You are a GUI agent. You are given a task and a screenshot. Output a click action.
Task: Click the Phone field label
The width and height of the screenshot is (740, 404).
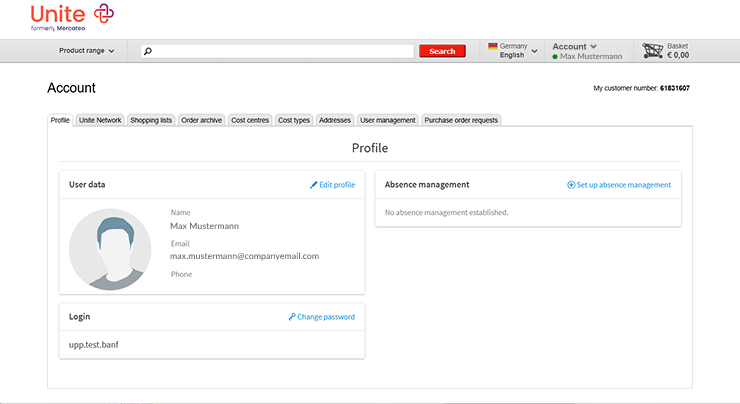tap(181, 274)
